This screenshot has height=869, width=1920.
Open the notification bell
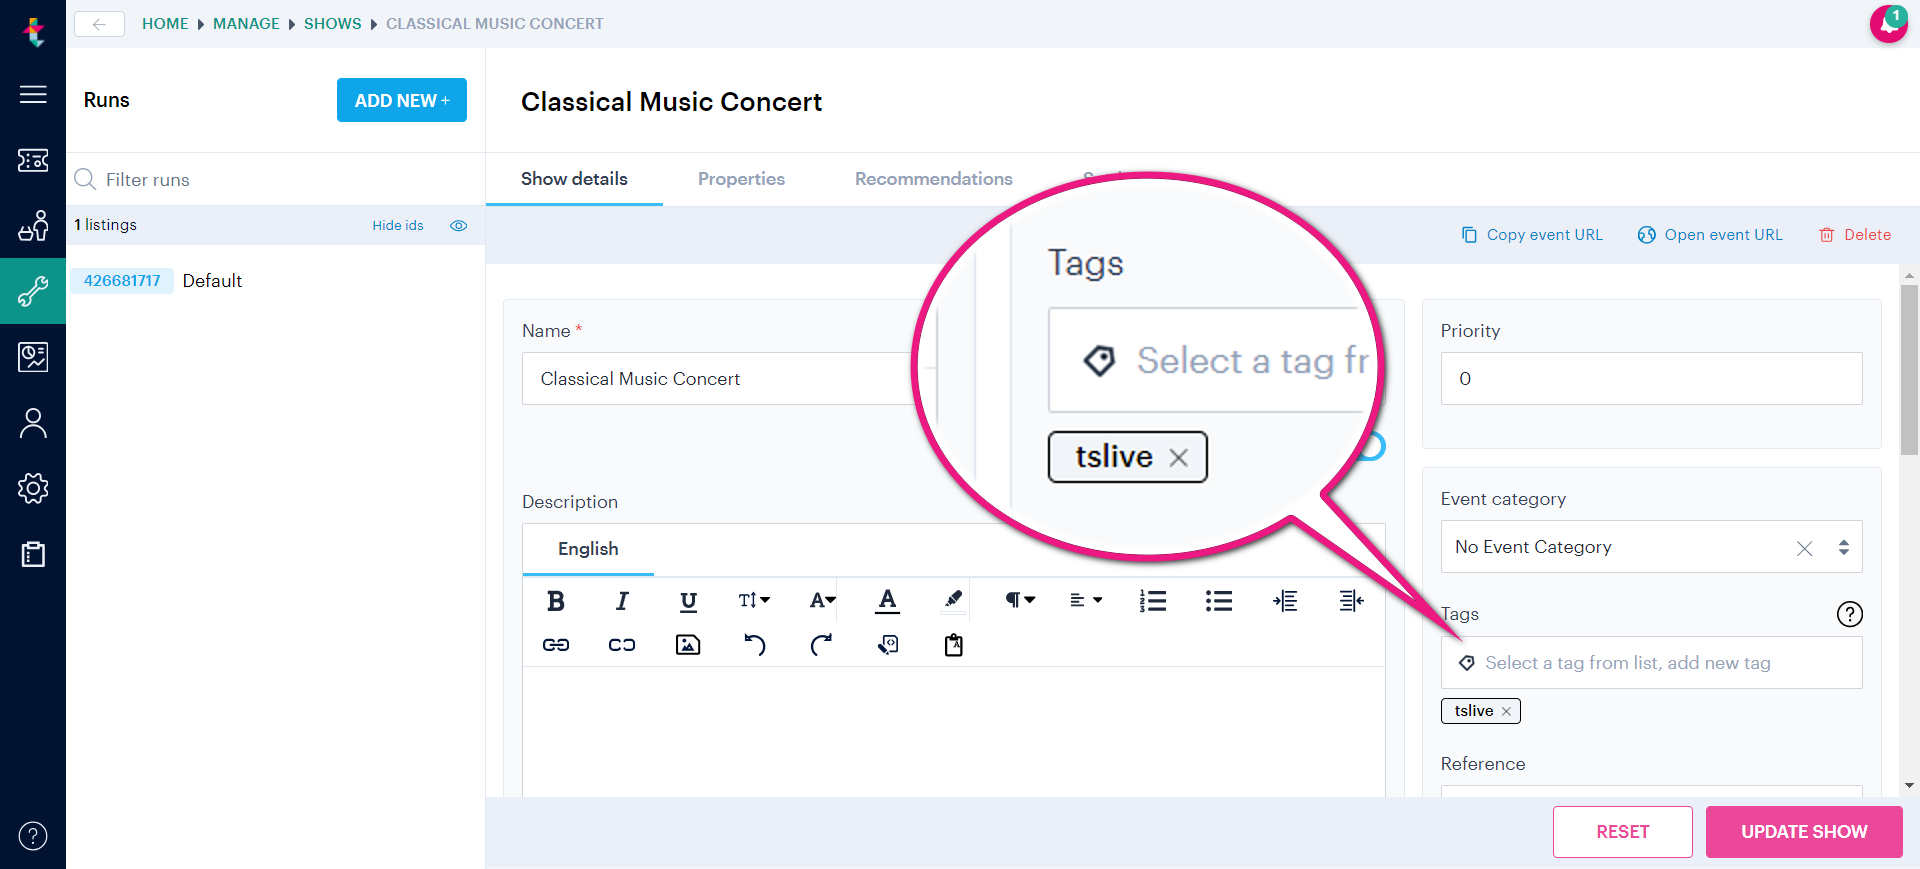[1888, 23]
